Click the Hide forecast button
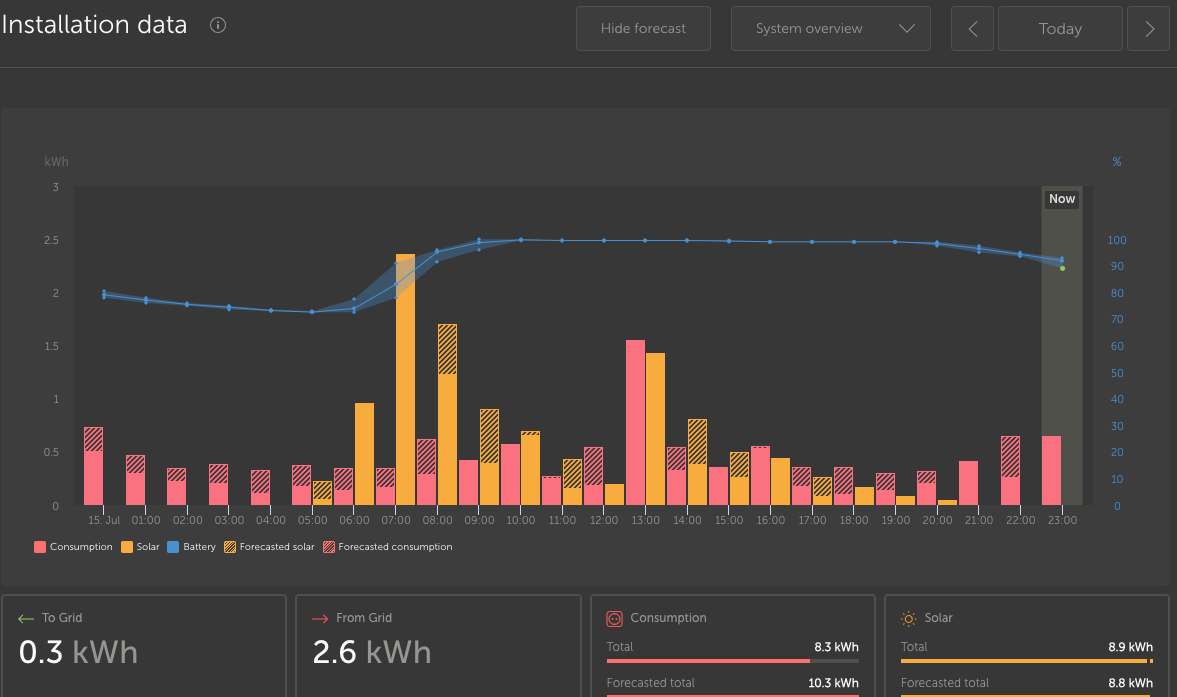1177x697 pixels. (x=643, y=29)
